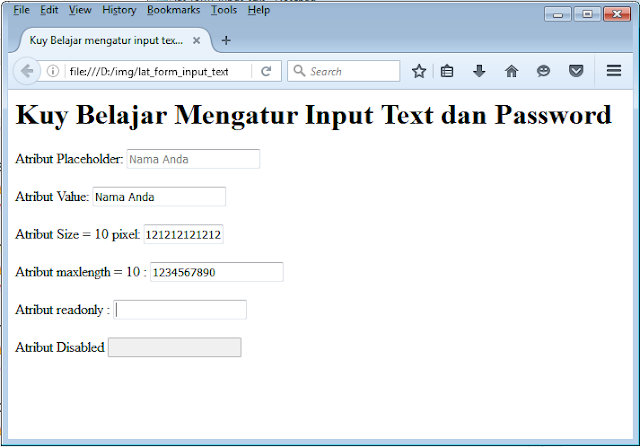Click the Atribut readonly input field
This screenshot has height=447, width=640.
[x=180, y=310]
